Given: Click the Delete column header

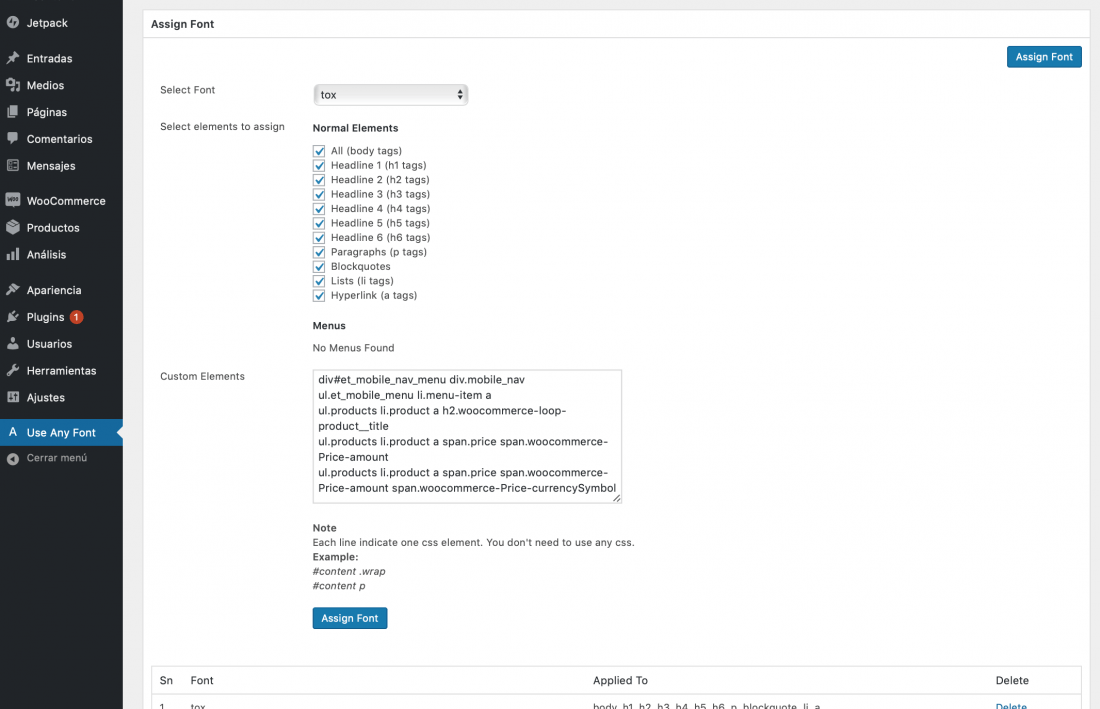Looking at the screenshot, I should [x=1012, y=680].
